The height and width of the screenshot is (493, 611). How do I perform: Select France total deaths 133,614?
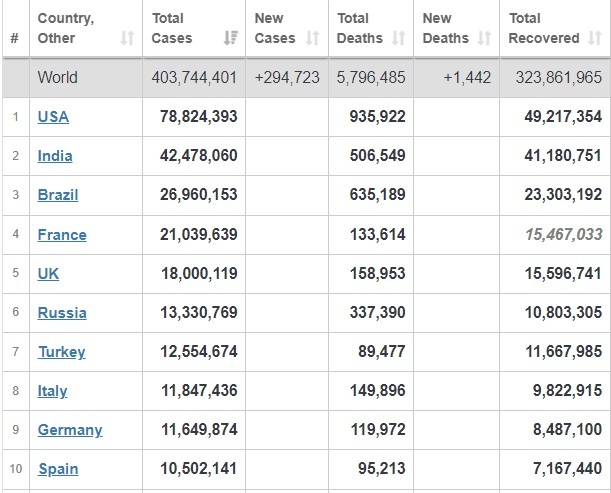(378, 234)
